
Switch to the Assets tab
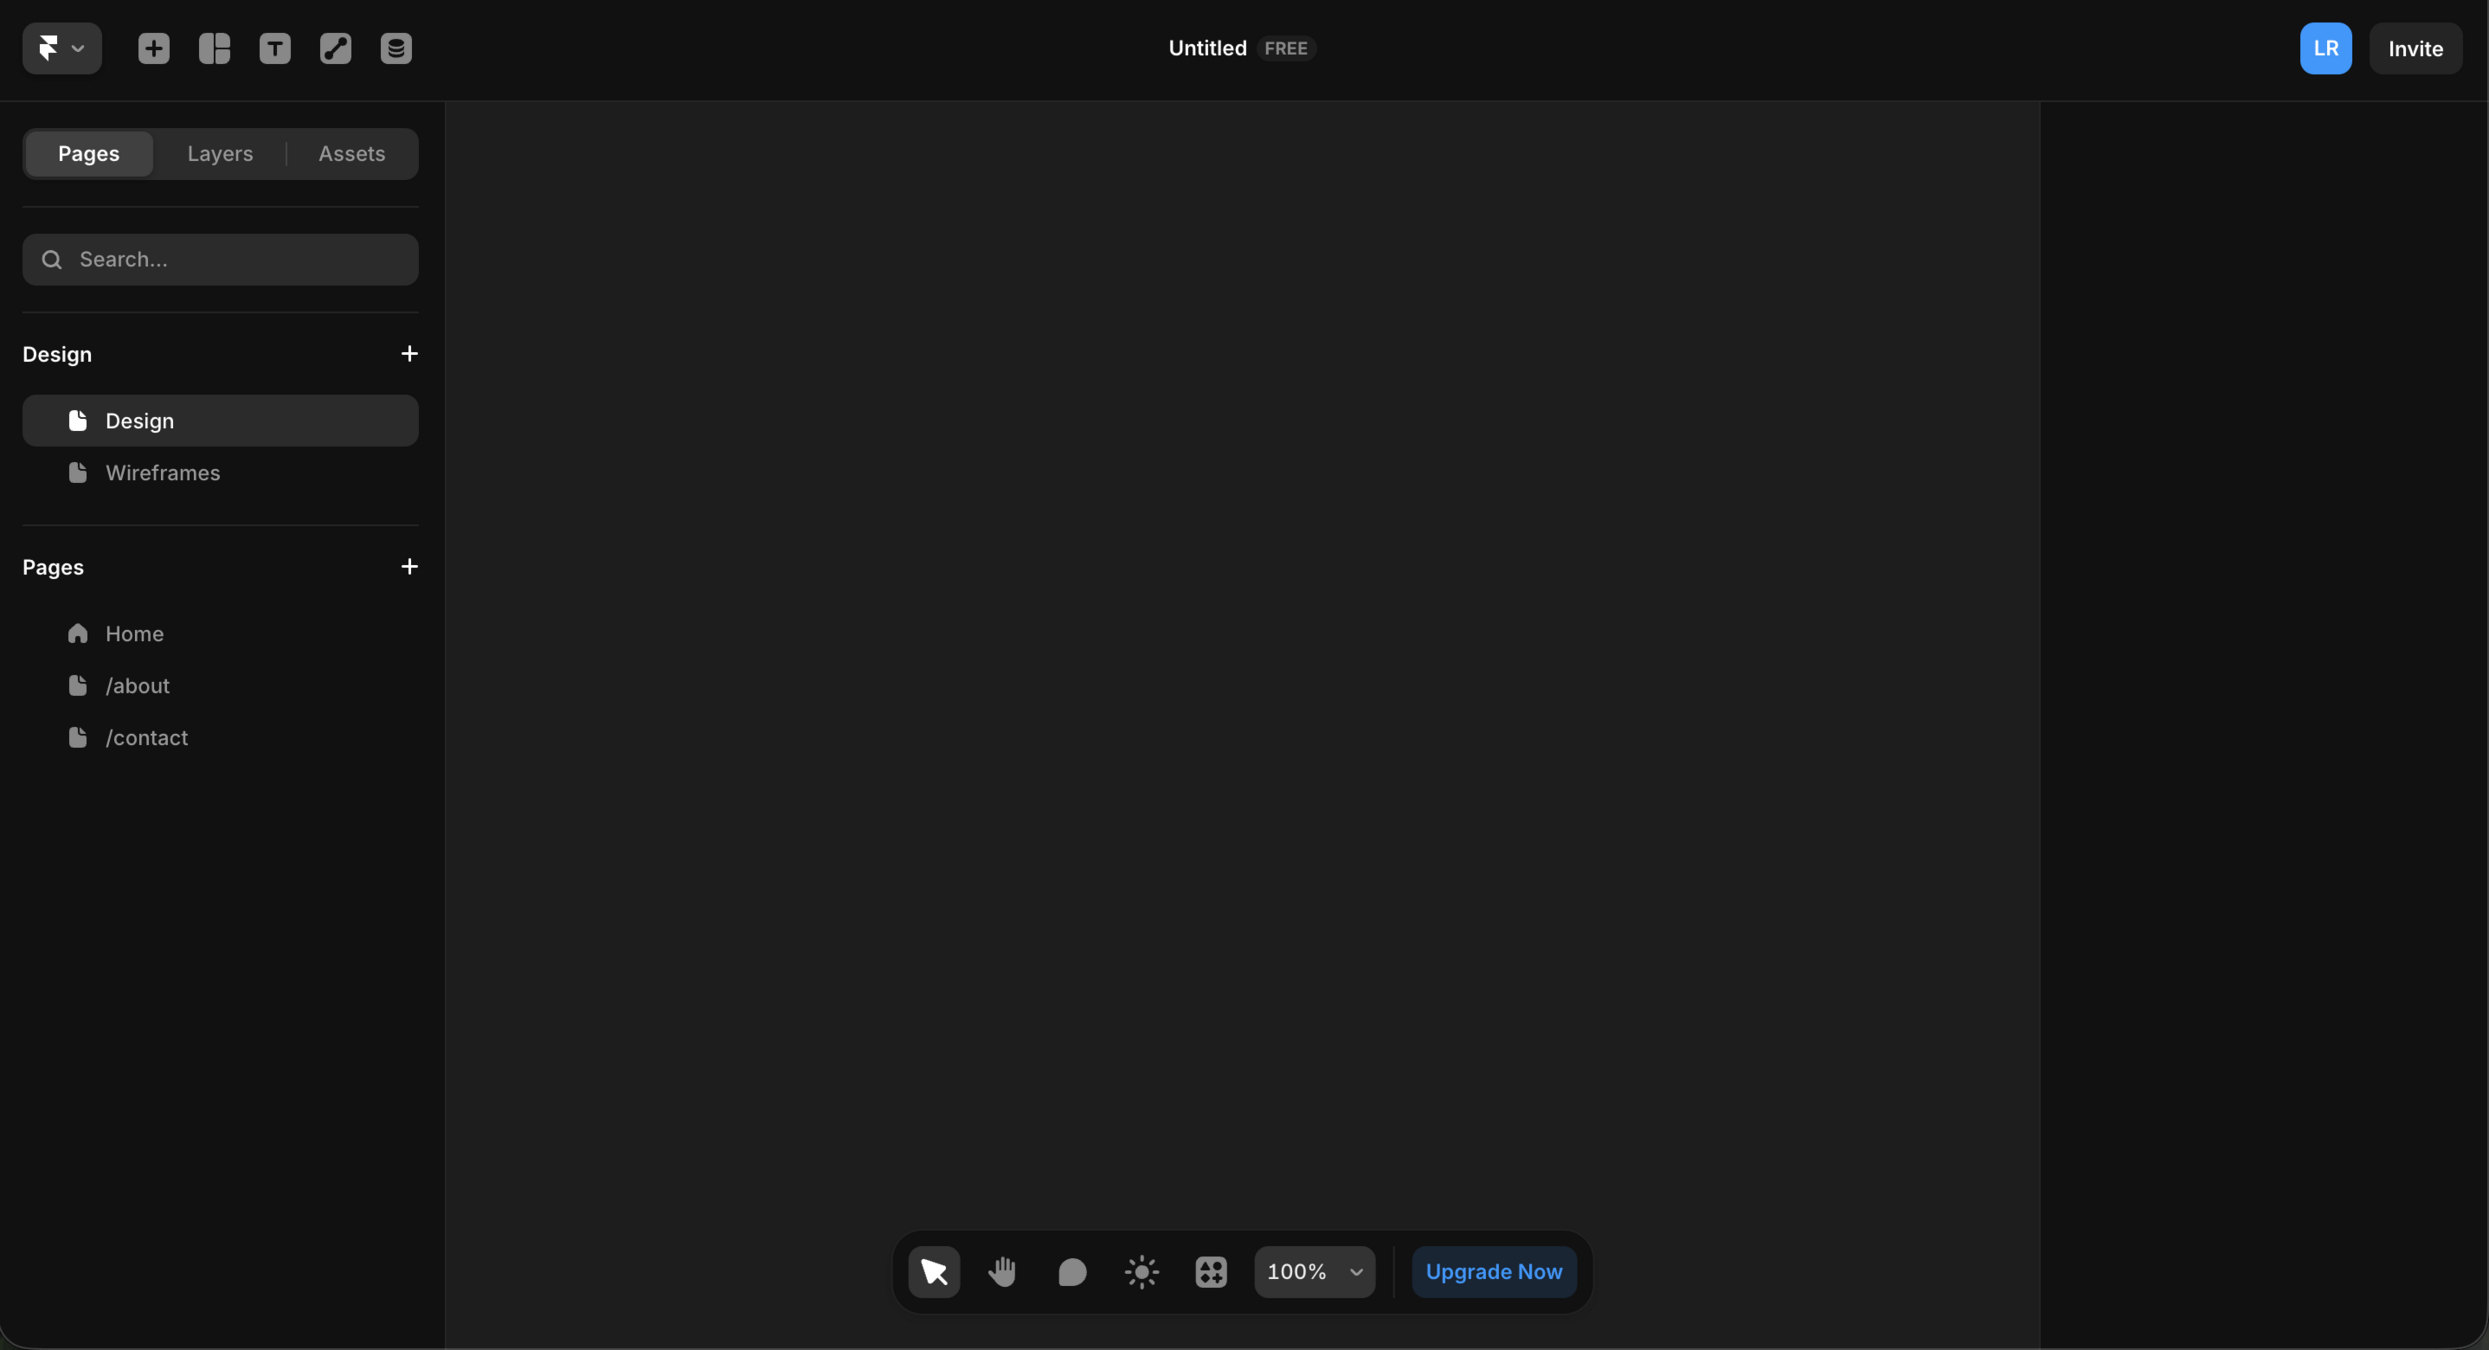351,154
